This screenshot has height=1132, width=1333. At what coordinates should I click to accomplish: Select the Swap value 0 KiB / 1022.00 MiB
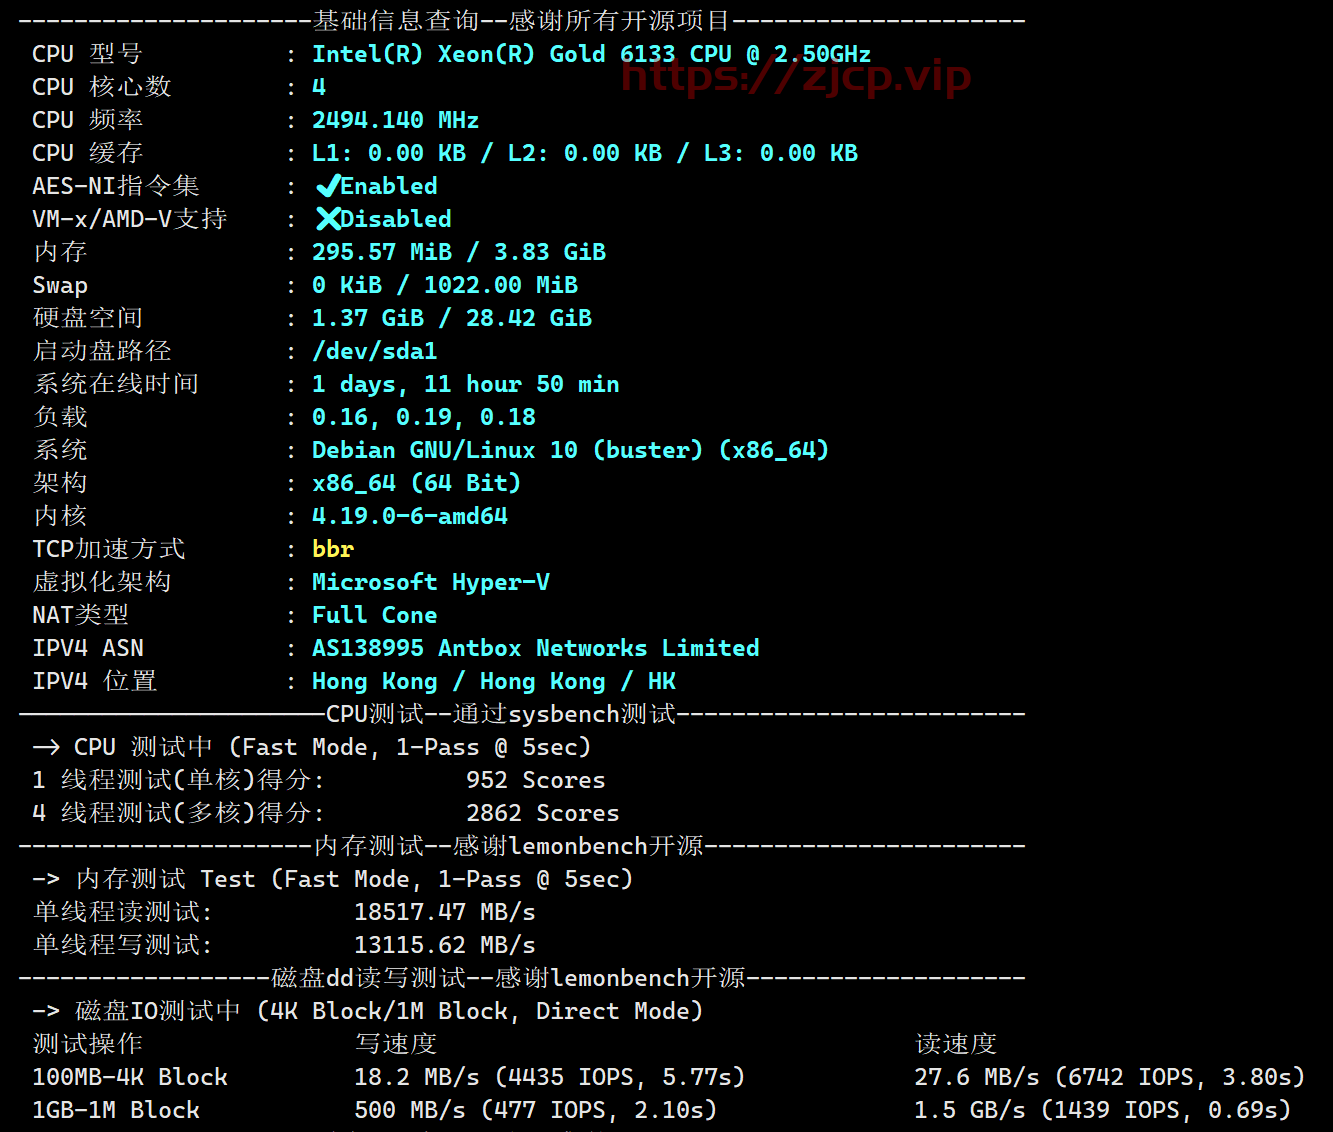coord(445,285)
